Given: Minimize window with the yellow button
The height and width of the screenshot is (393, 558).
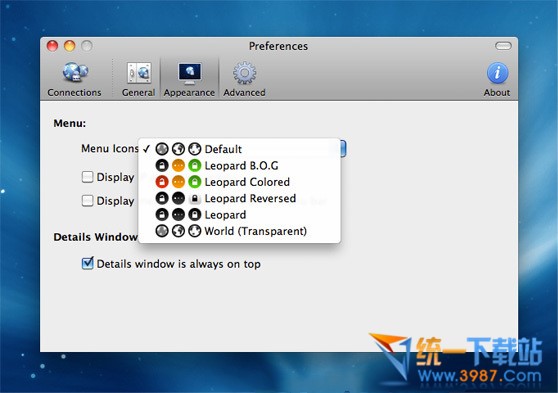Looking at the screenshot, I should pyautogui.click(x=70, y=46).
